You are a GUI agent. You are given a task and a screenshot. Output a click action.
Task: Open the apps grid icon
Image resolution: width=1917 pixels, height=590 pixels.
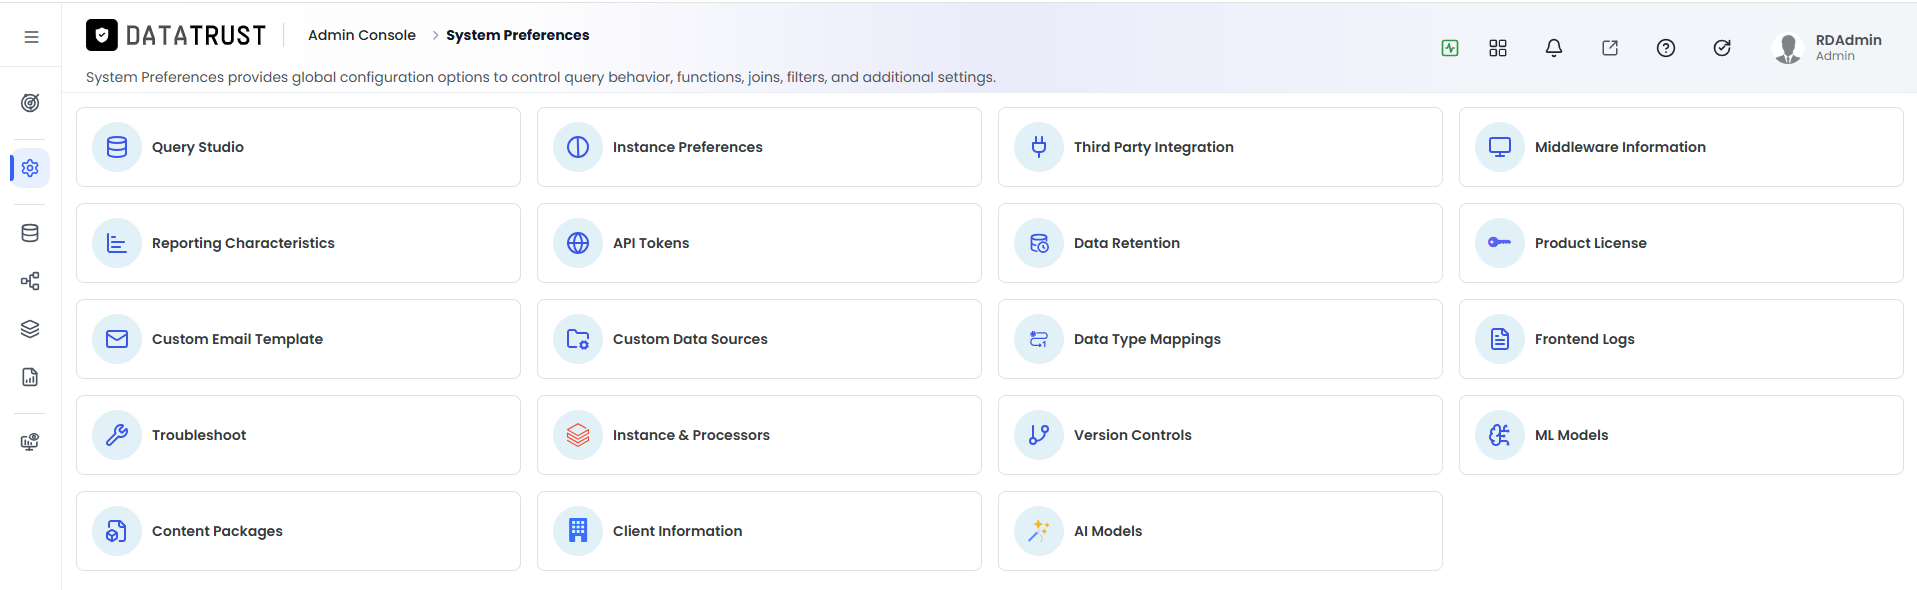pyautogui.click(x=1497, y=48)
